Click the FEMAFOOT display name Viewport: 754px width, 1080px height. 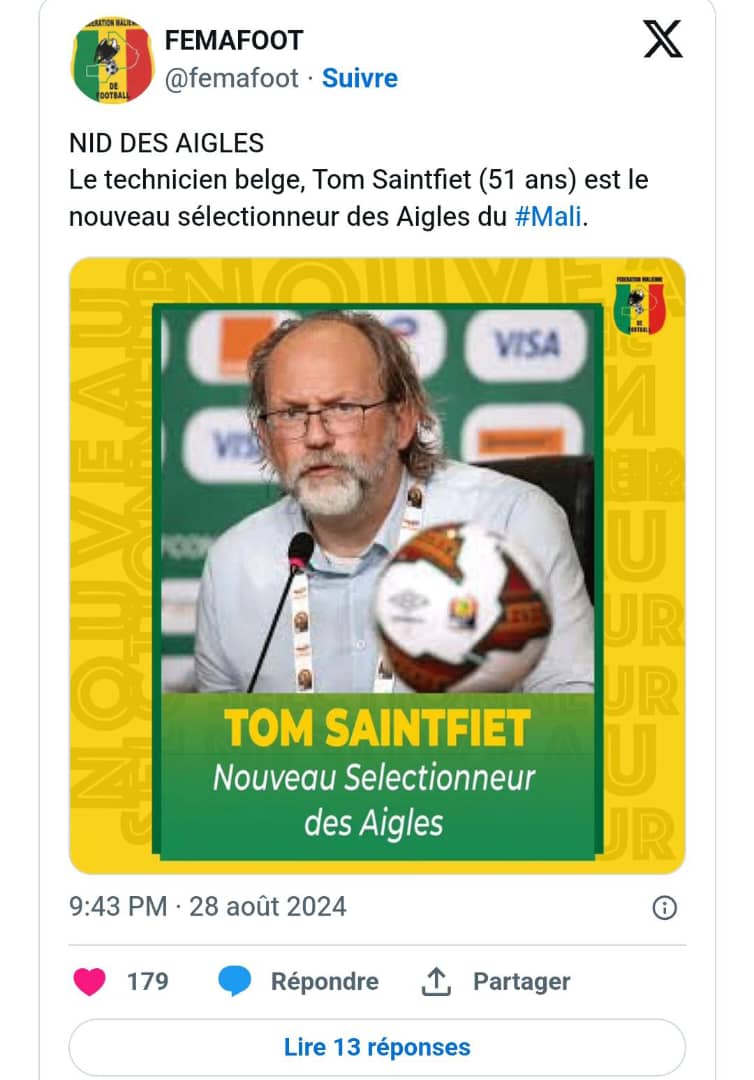coord(233,41)
